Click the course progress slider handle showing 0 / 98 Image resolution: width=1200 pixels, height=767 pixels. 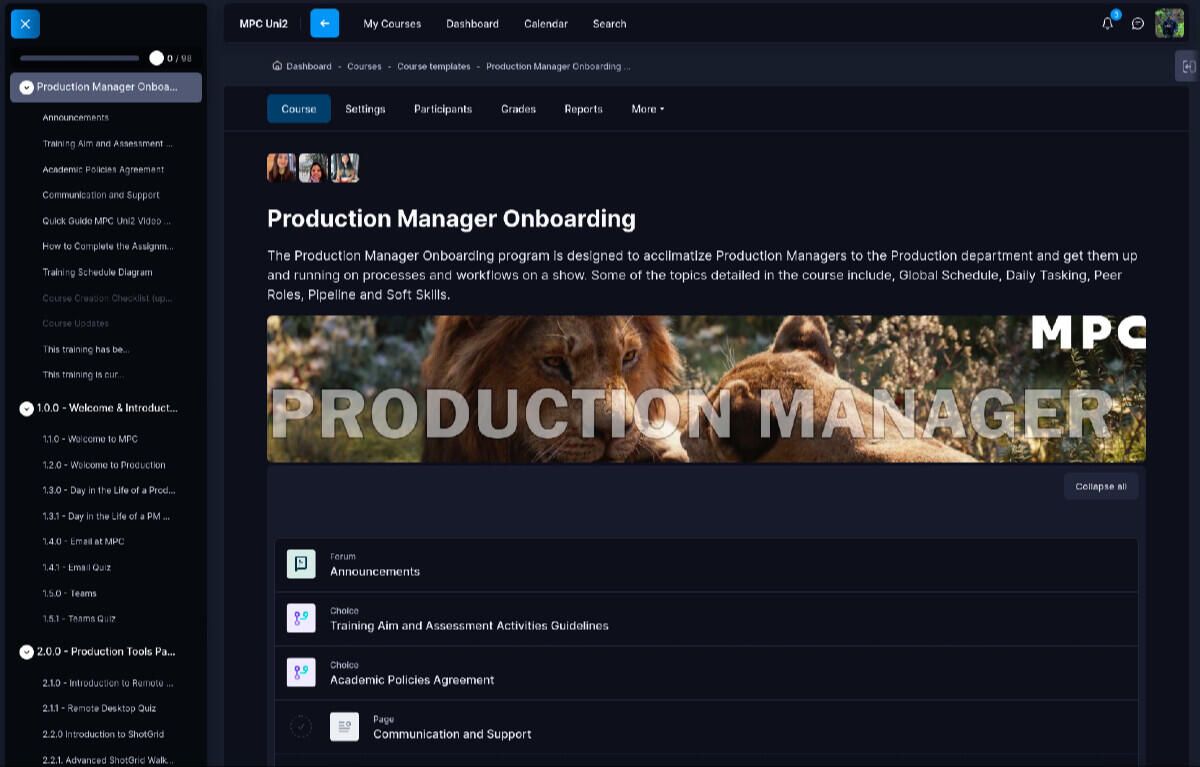pos(156,58)
